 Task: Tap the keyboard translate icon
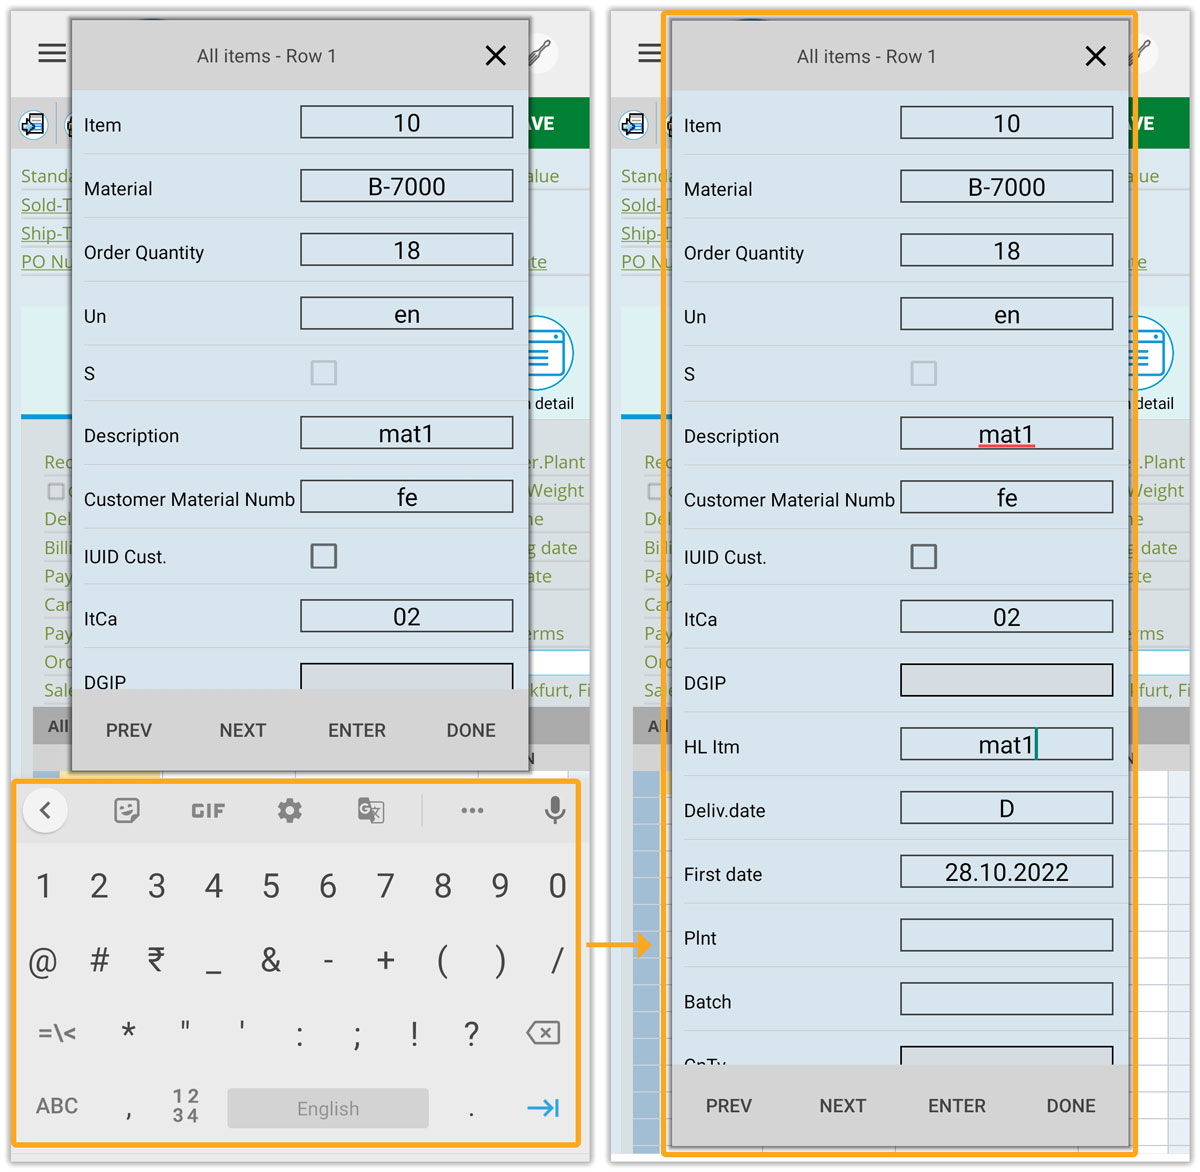click(x=371, y=810)
